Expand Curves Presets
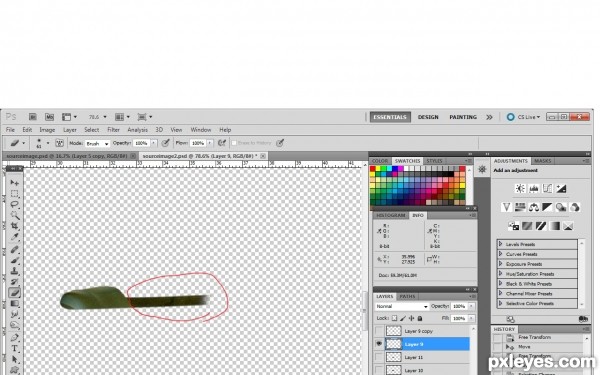The height and width of the screenshot is (375, 600). (500, 254)
